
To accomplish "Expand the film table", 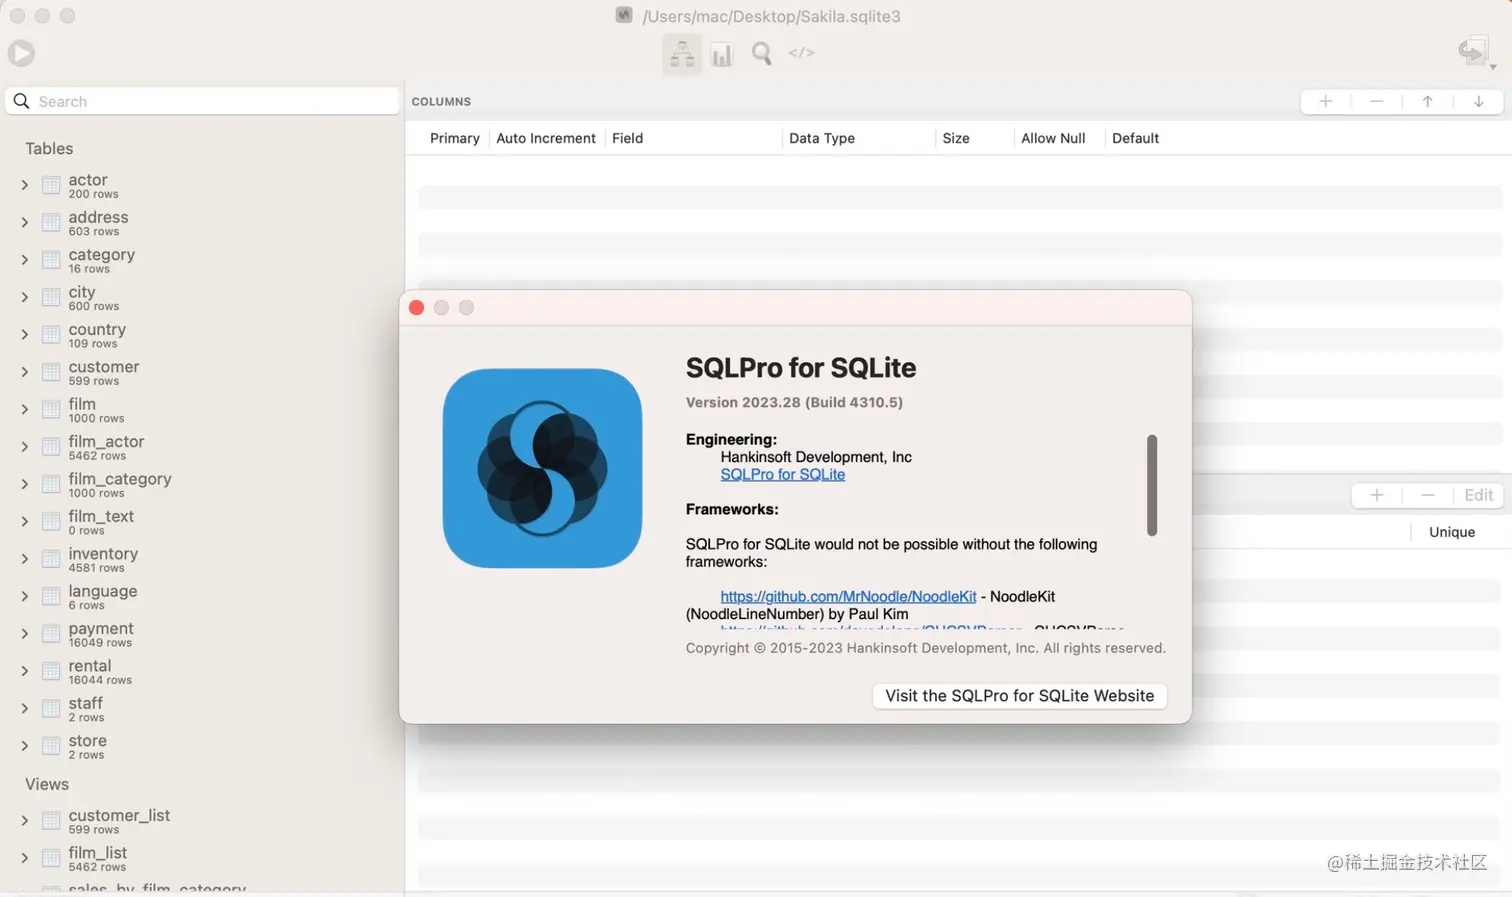I will [x=24, y=409].
